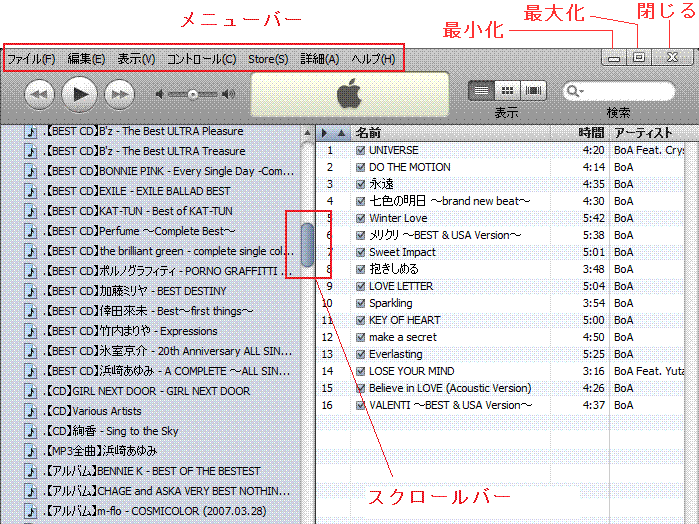Open the 表示(V) menu
This screenshot has width=699, height=524.
136,59
